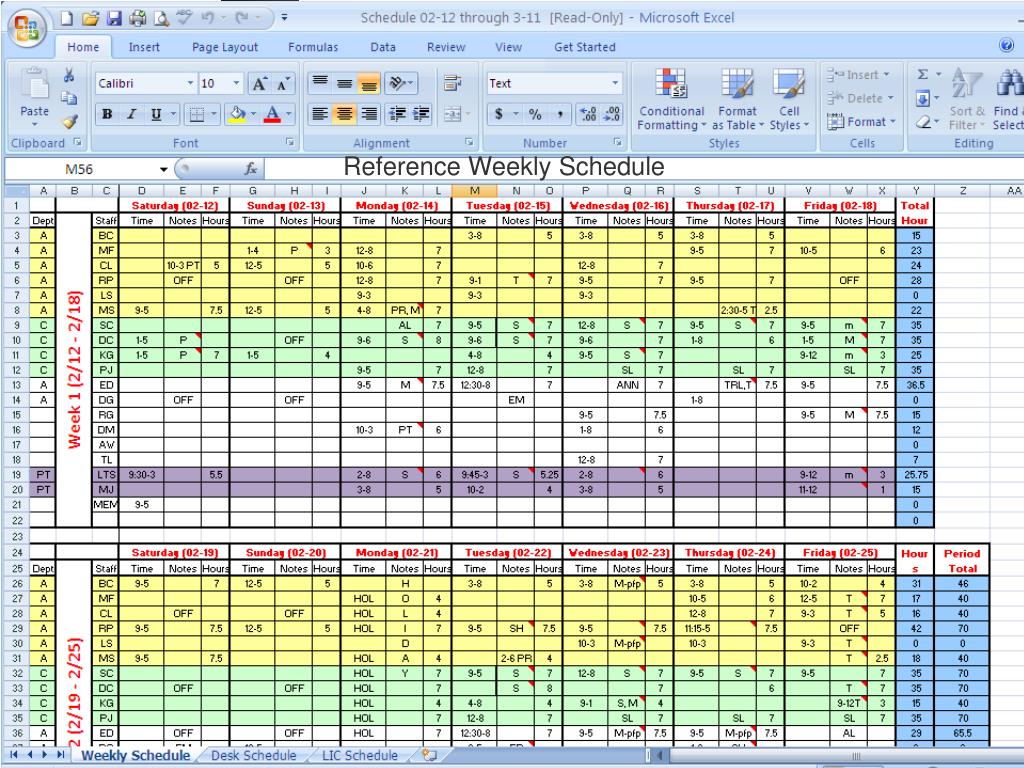This screenshot has width=1024, height=768.
Task: Toggle Middle Align for cells
Action: [x=344, y=83]
